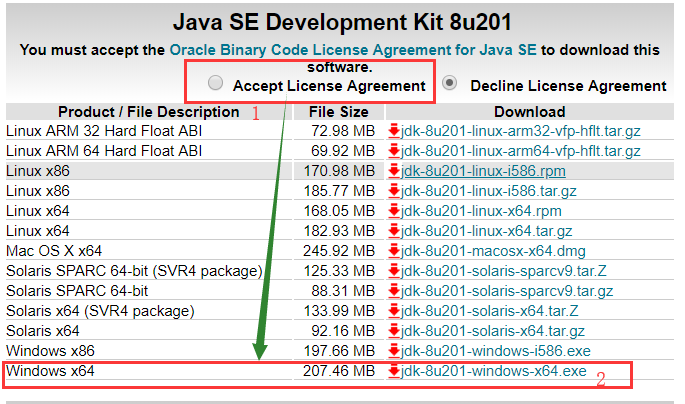
Task: Download jdk-8u201-linux-i586.rpm
Action: pos(483,171)
